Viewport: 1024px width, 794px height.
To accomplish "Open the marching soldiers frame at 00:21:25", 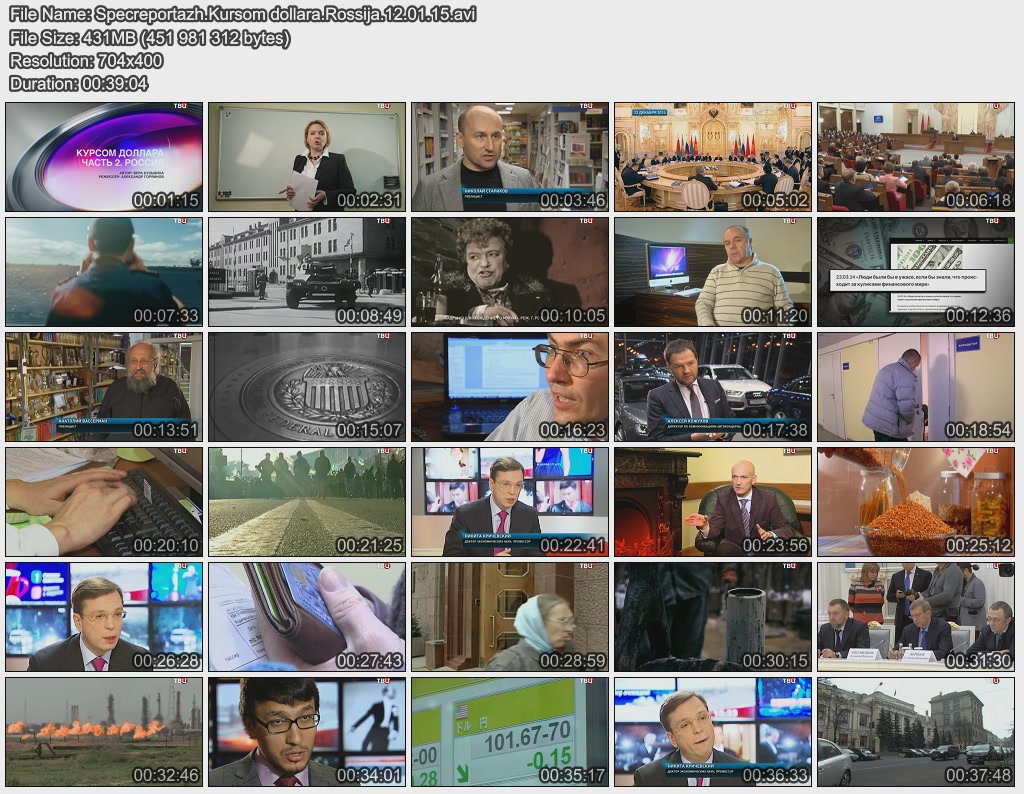I will point(307,501).
